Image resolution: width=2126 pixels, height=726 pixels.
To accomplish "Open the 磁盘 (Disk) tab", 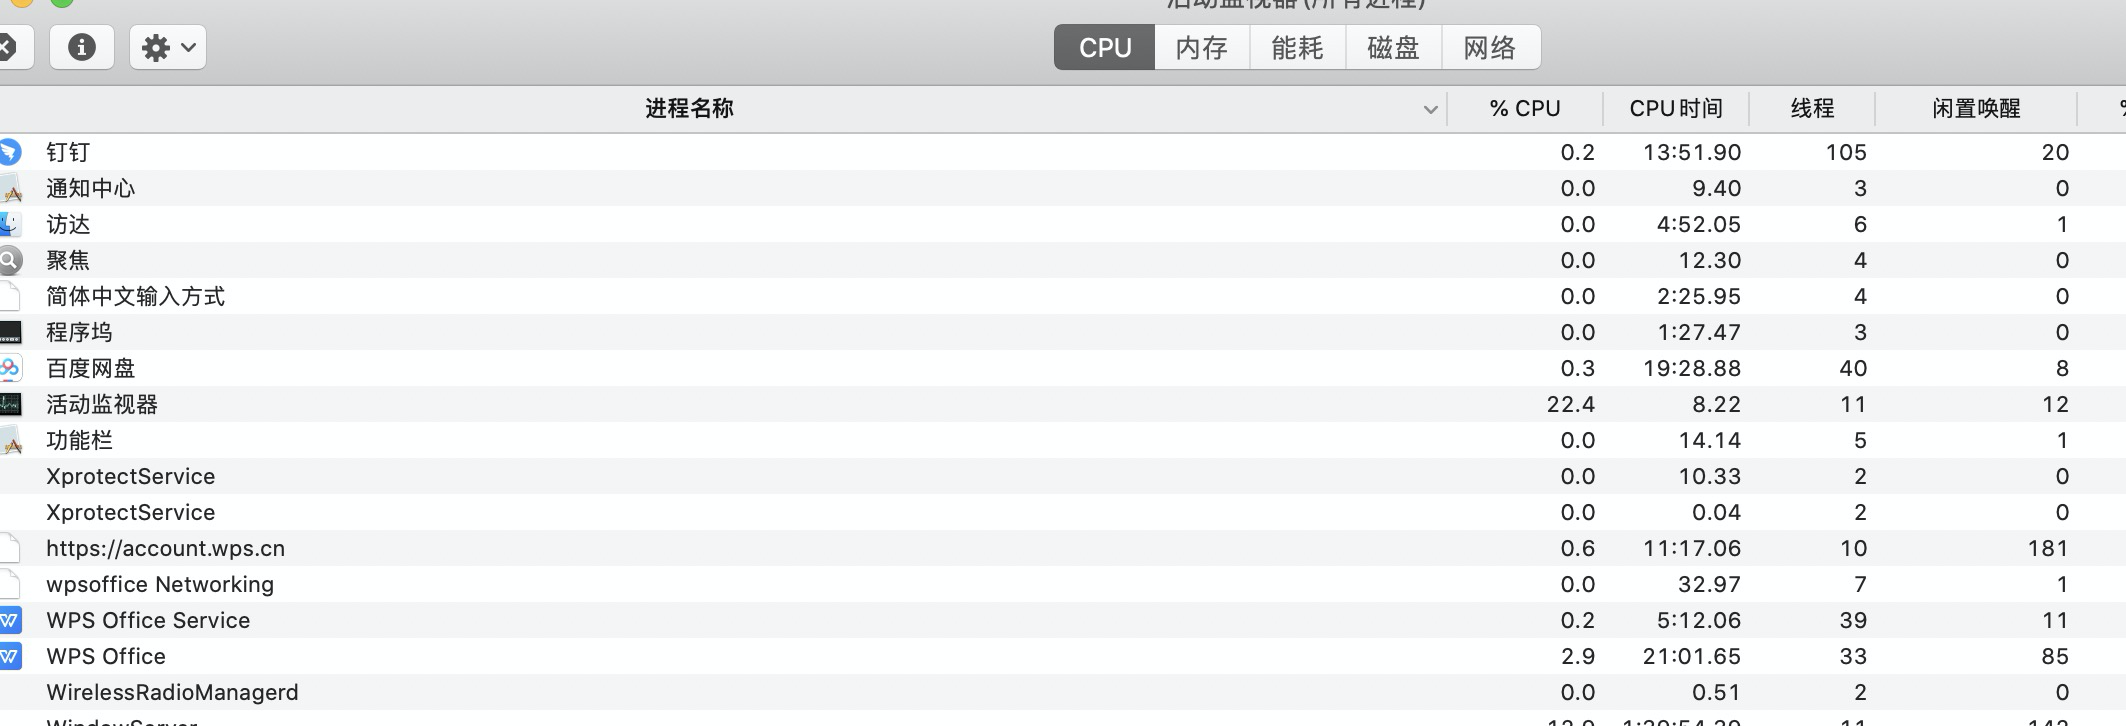I will [1393, 47].
